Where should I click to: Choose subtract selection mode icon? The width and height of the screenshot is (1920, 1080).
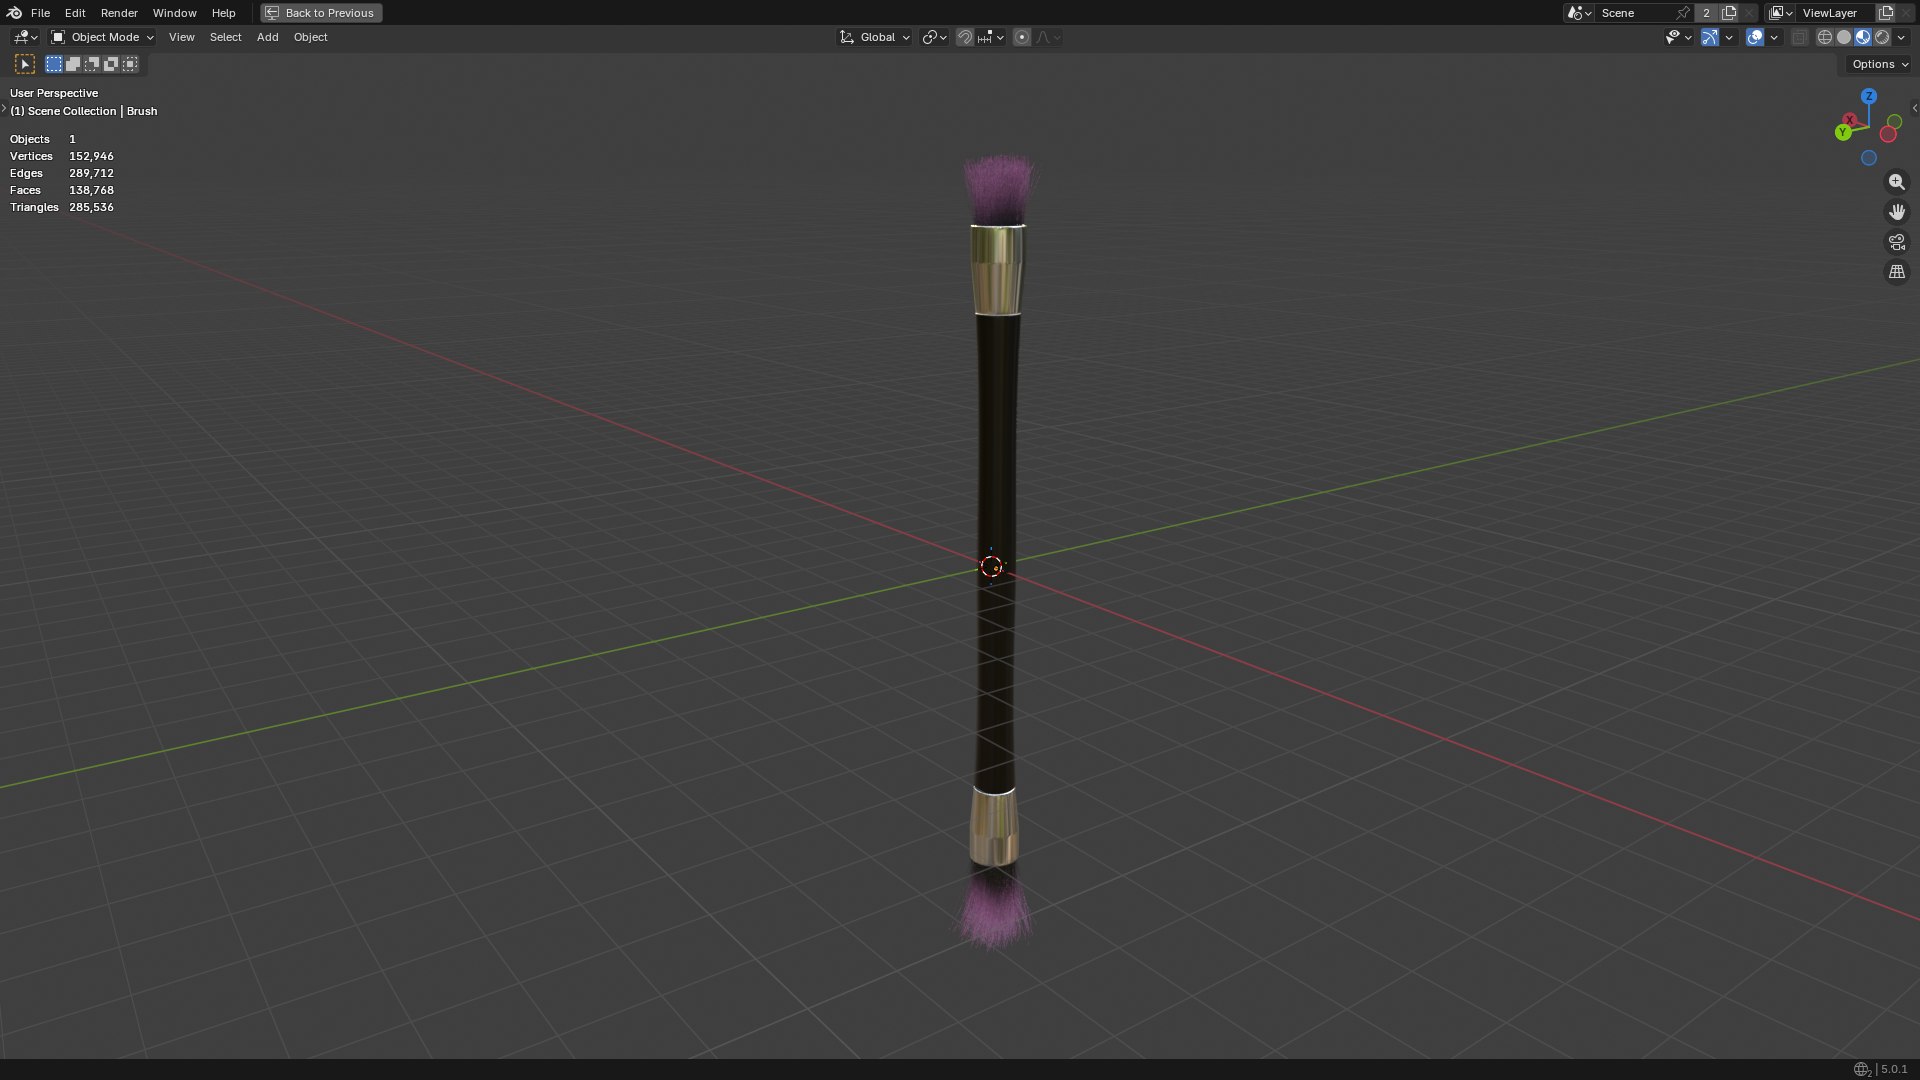[92, 64]
